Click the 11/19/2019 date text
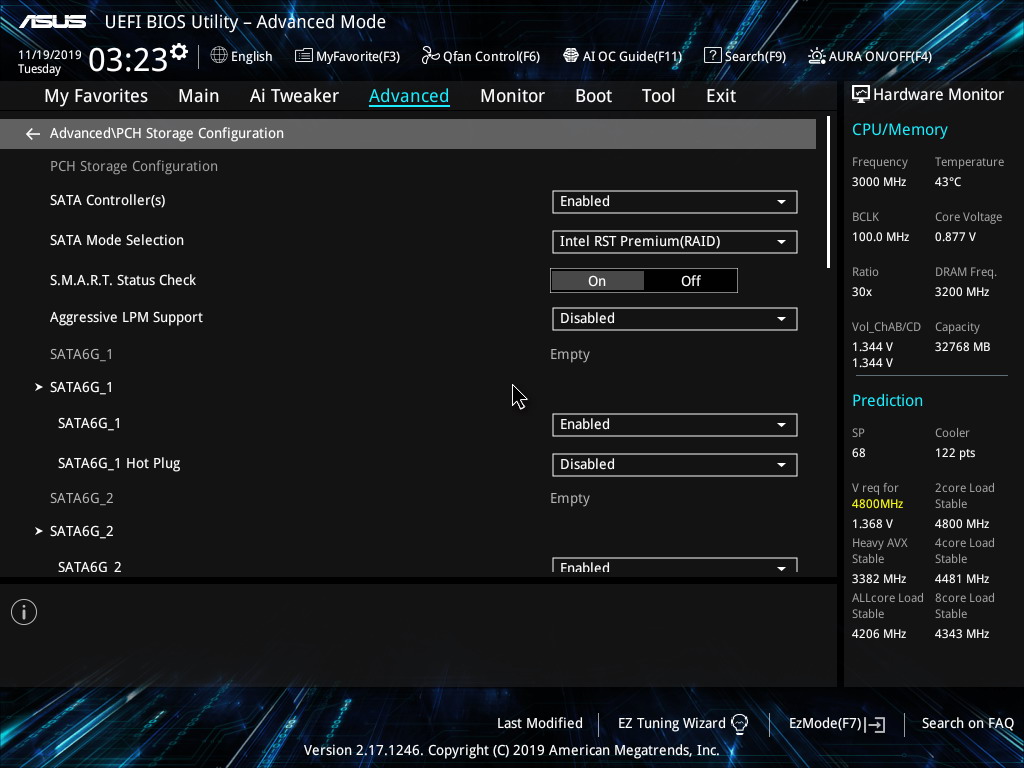The image size is (1024, 768). [50, 55]
